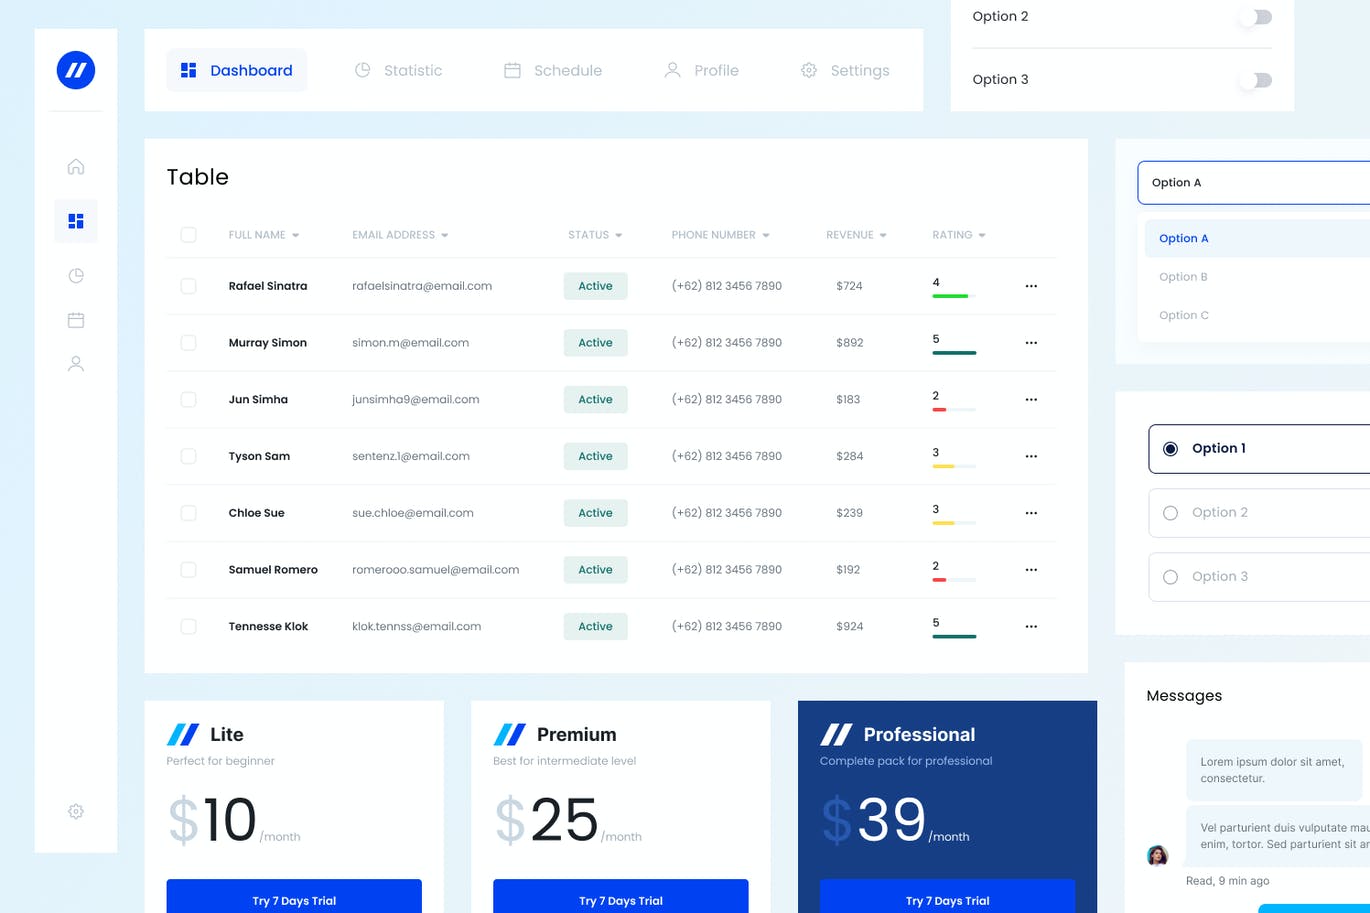1370x913 pixels.
Task: Switch to the Profile tab
Action: [x=701, y=70]
